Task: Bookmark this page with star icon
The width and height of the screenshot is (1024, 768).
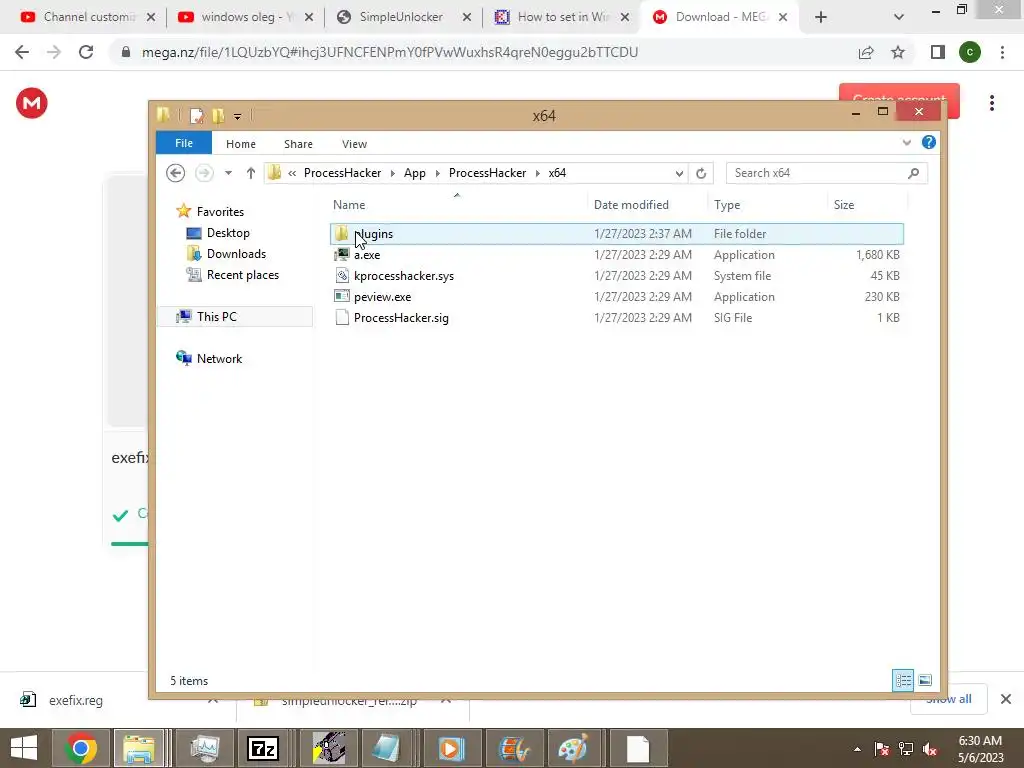Action: [898, 52]
